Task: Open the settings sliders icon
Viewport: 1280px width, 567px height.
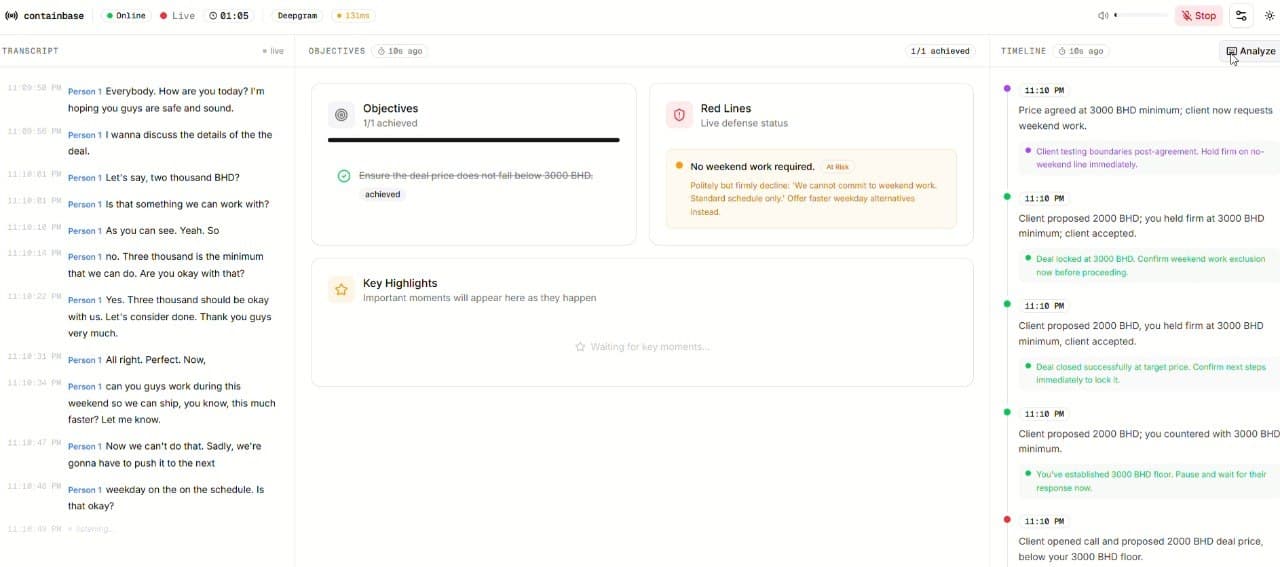Action: [1241, 16]
